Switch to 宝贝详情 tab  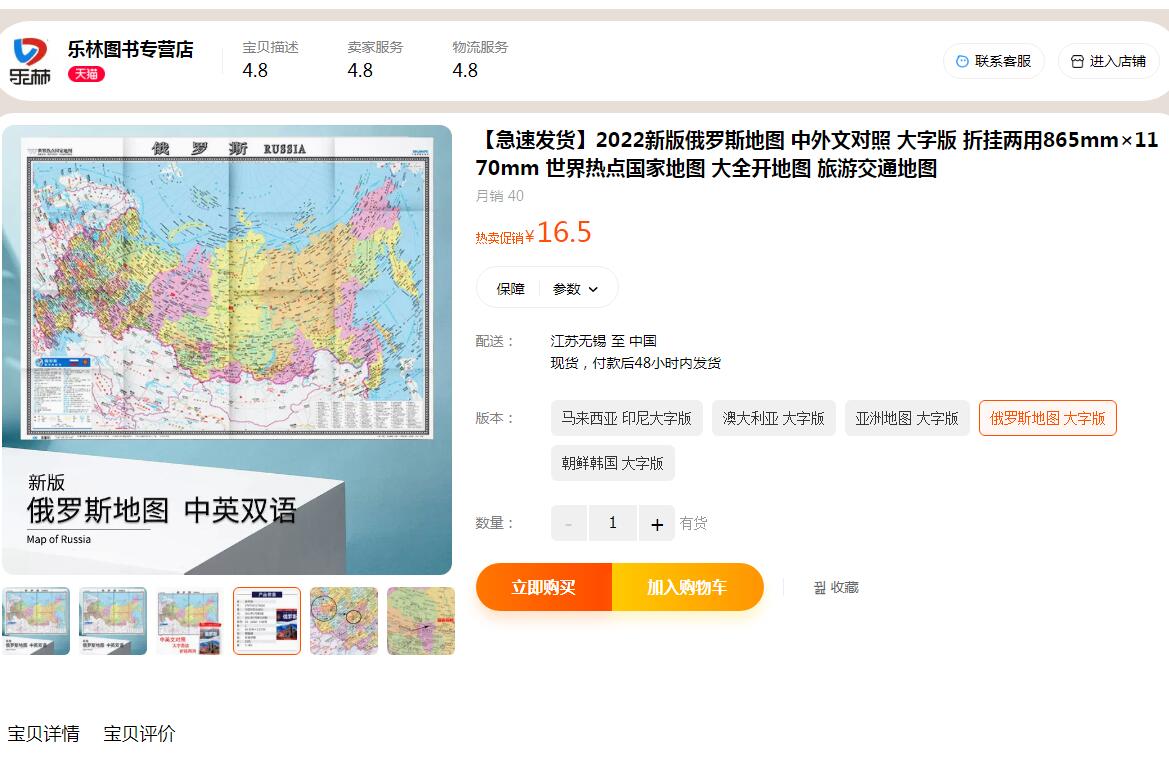pyautogui.click(x=43, y=733)
